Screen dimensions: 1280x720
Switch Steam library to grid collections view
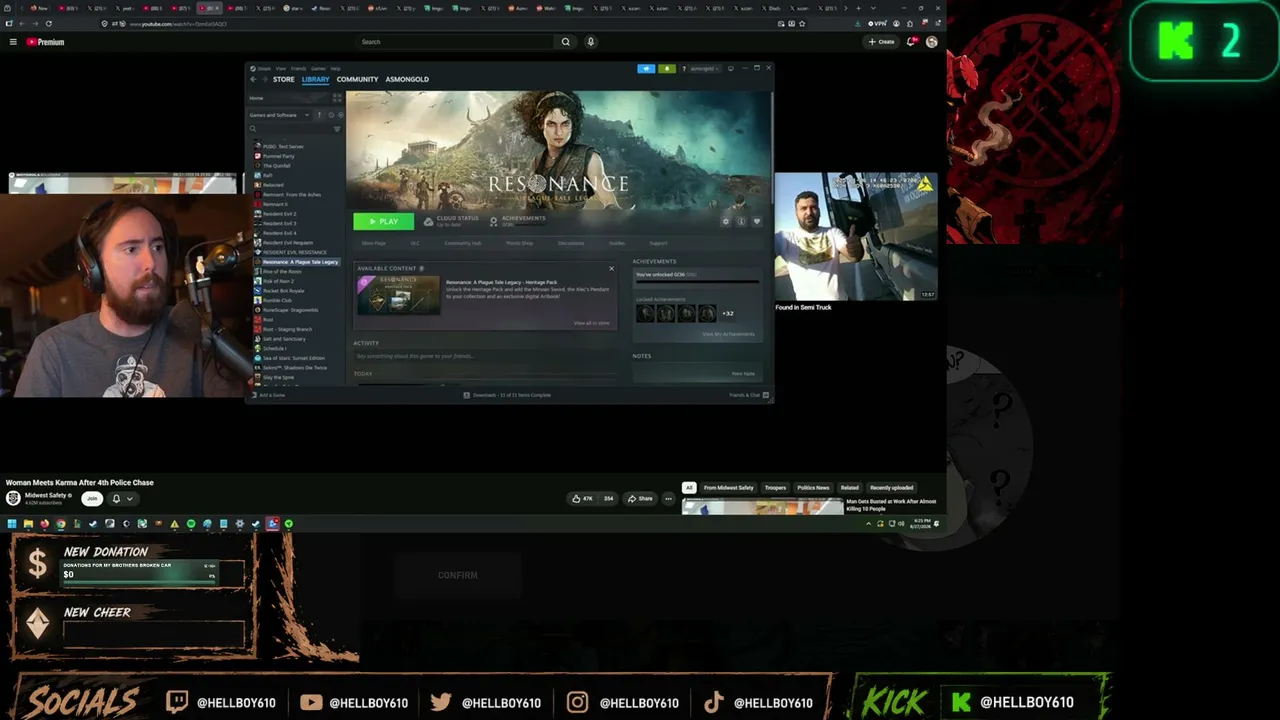337,98
